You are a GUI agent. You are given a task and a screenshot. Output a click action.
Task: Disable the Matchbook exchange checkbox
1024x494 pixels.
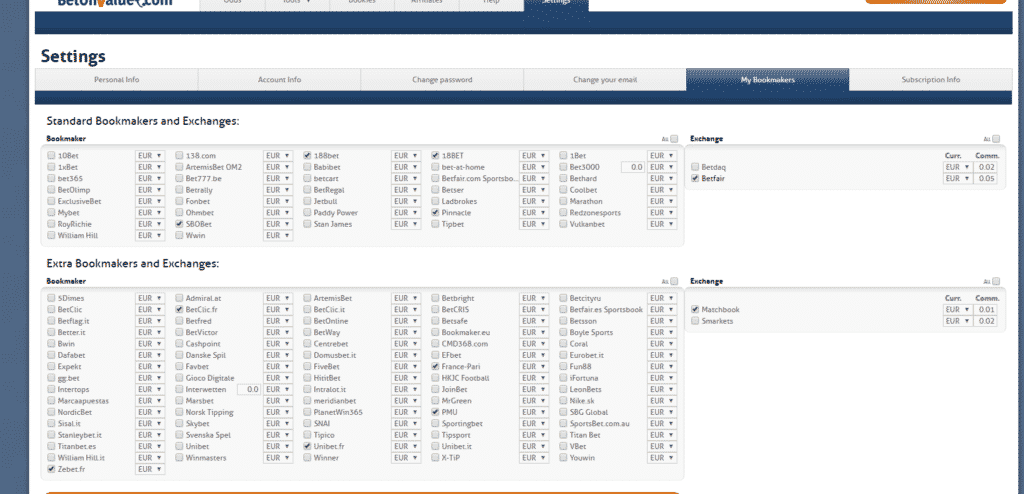click(x=695, y=310)
